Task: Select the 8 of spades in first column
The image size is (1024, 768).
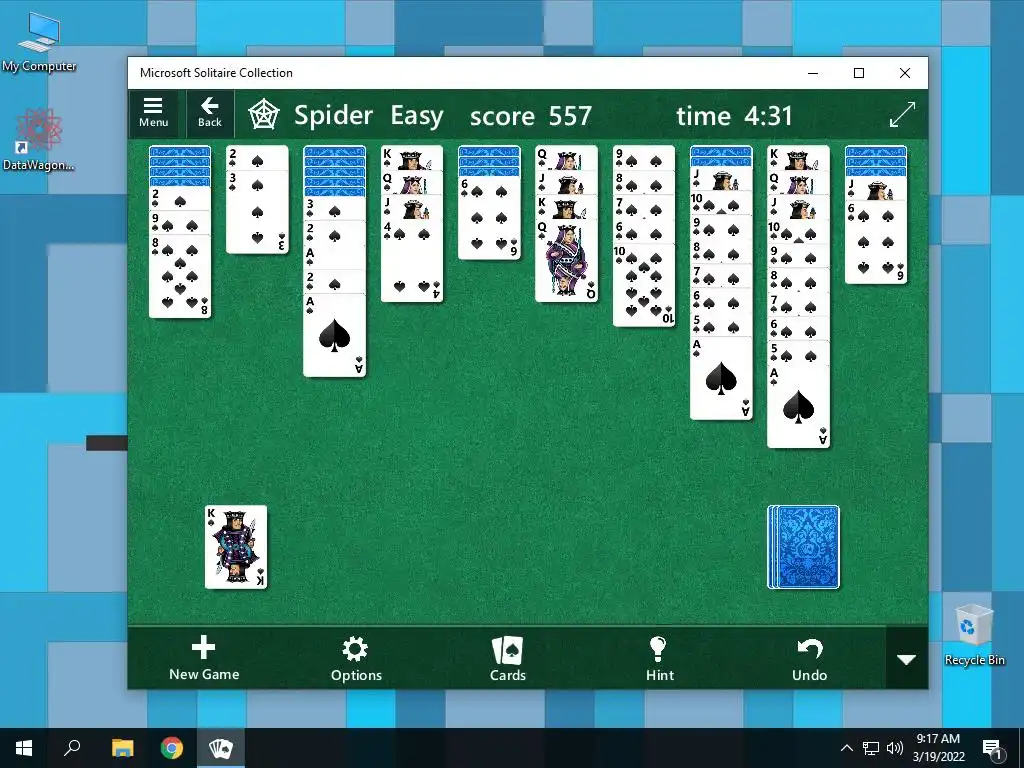Action: [180, 276]
